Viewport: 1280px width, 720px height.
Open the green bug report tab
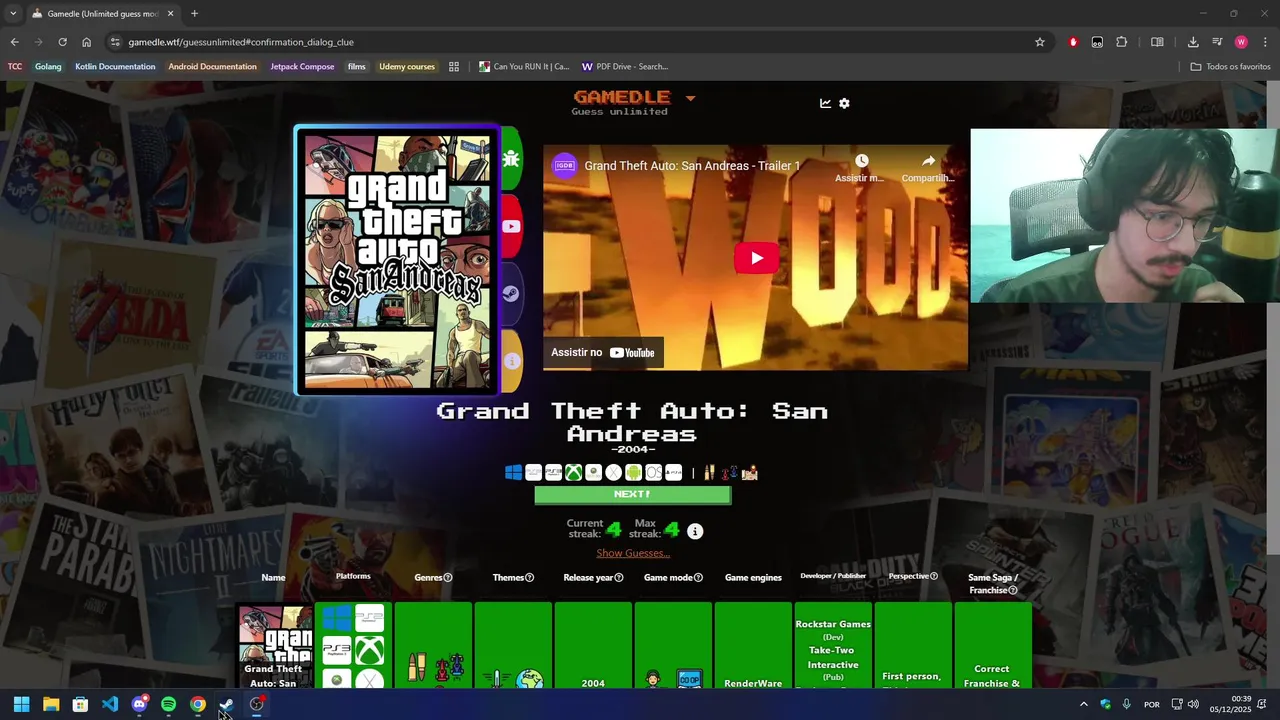pyautogui.click(x=511, y=158)
